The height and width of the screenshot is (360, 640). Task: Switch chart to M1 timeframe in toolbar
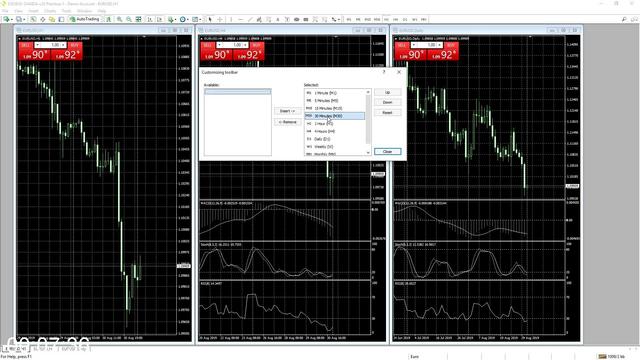click(x=349, y=19)
